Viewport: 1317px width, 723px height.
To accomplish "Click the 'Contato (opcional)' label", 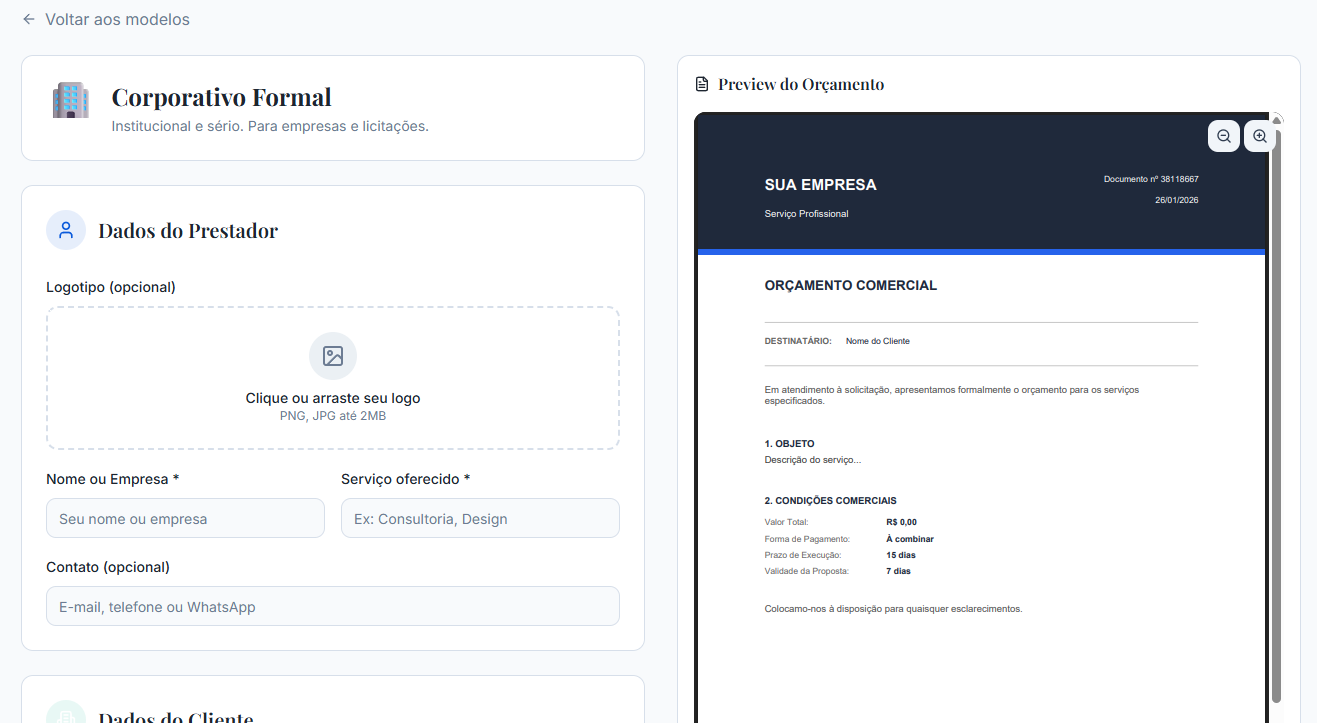I will (x=108, y=567).
